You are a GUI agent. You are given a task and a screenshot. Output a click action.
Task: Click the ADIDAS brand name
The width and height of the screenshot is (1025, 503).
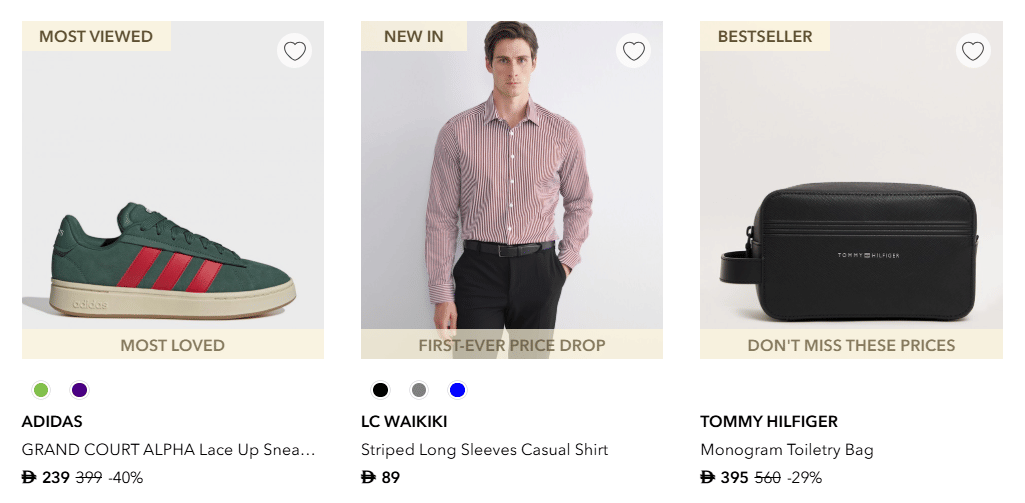point(52,422)
